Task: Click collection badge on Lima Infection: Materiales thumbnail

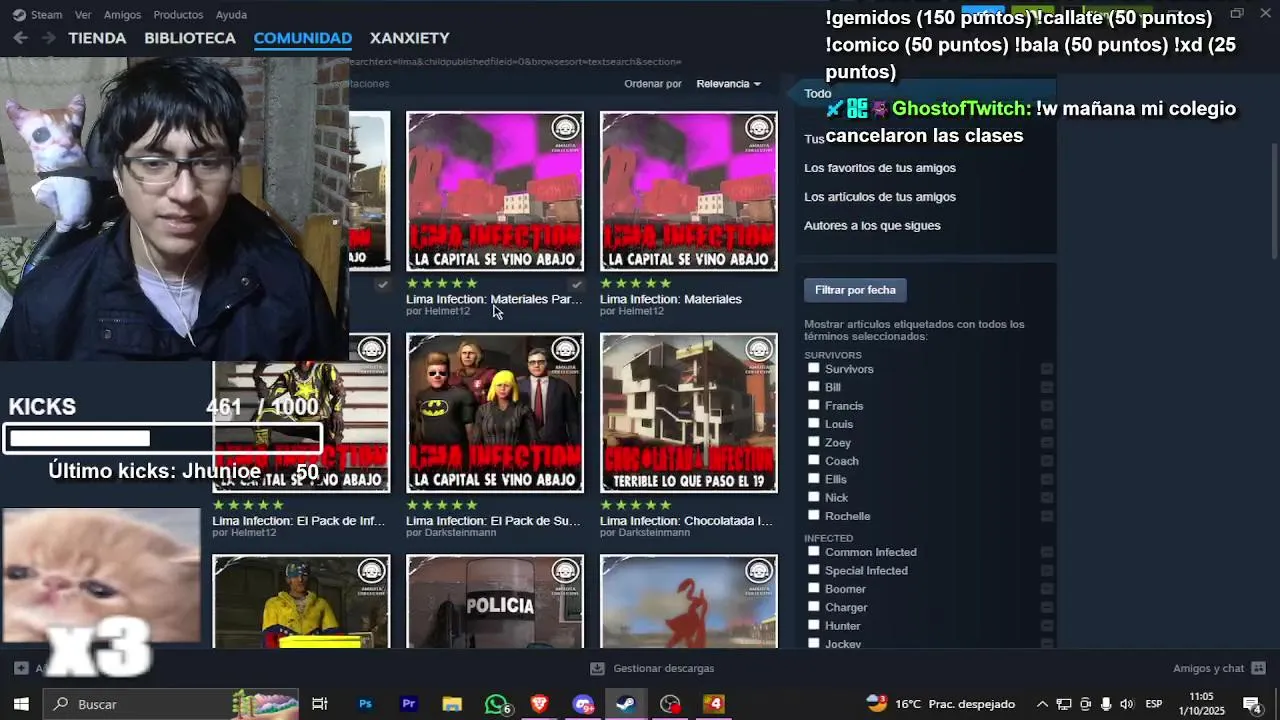Action: pyautogui.click(x=759, y=127)
